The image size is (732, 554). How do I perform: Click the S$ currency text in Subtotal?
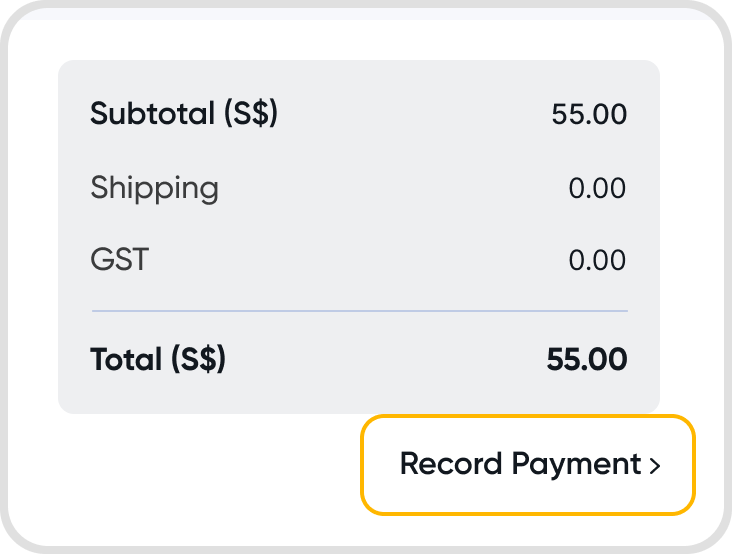249,114
